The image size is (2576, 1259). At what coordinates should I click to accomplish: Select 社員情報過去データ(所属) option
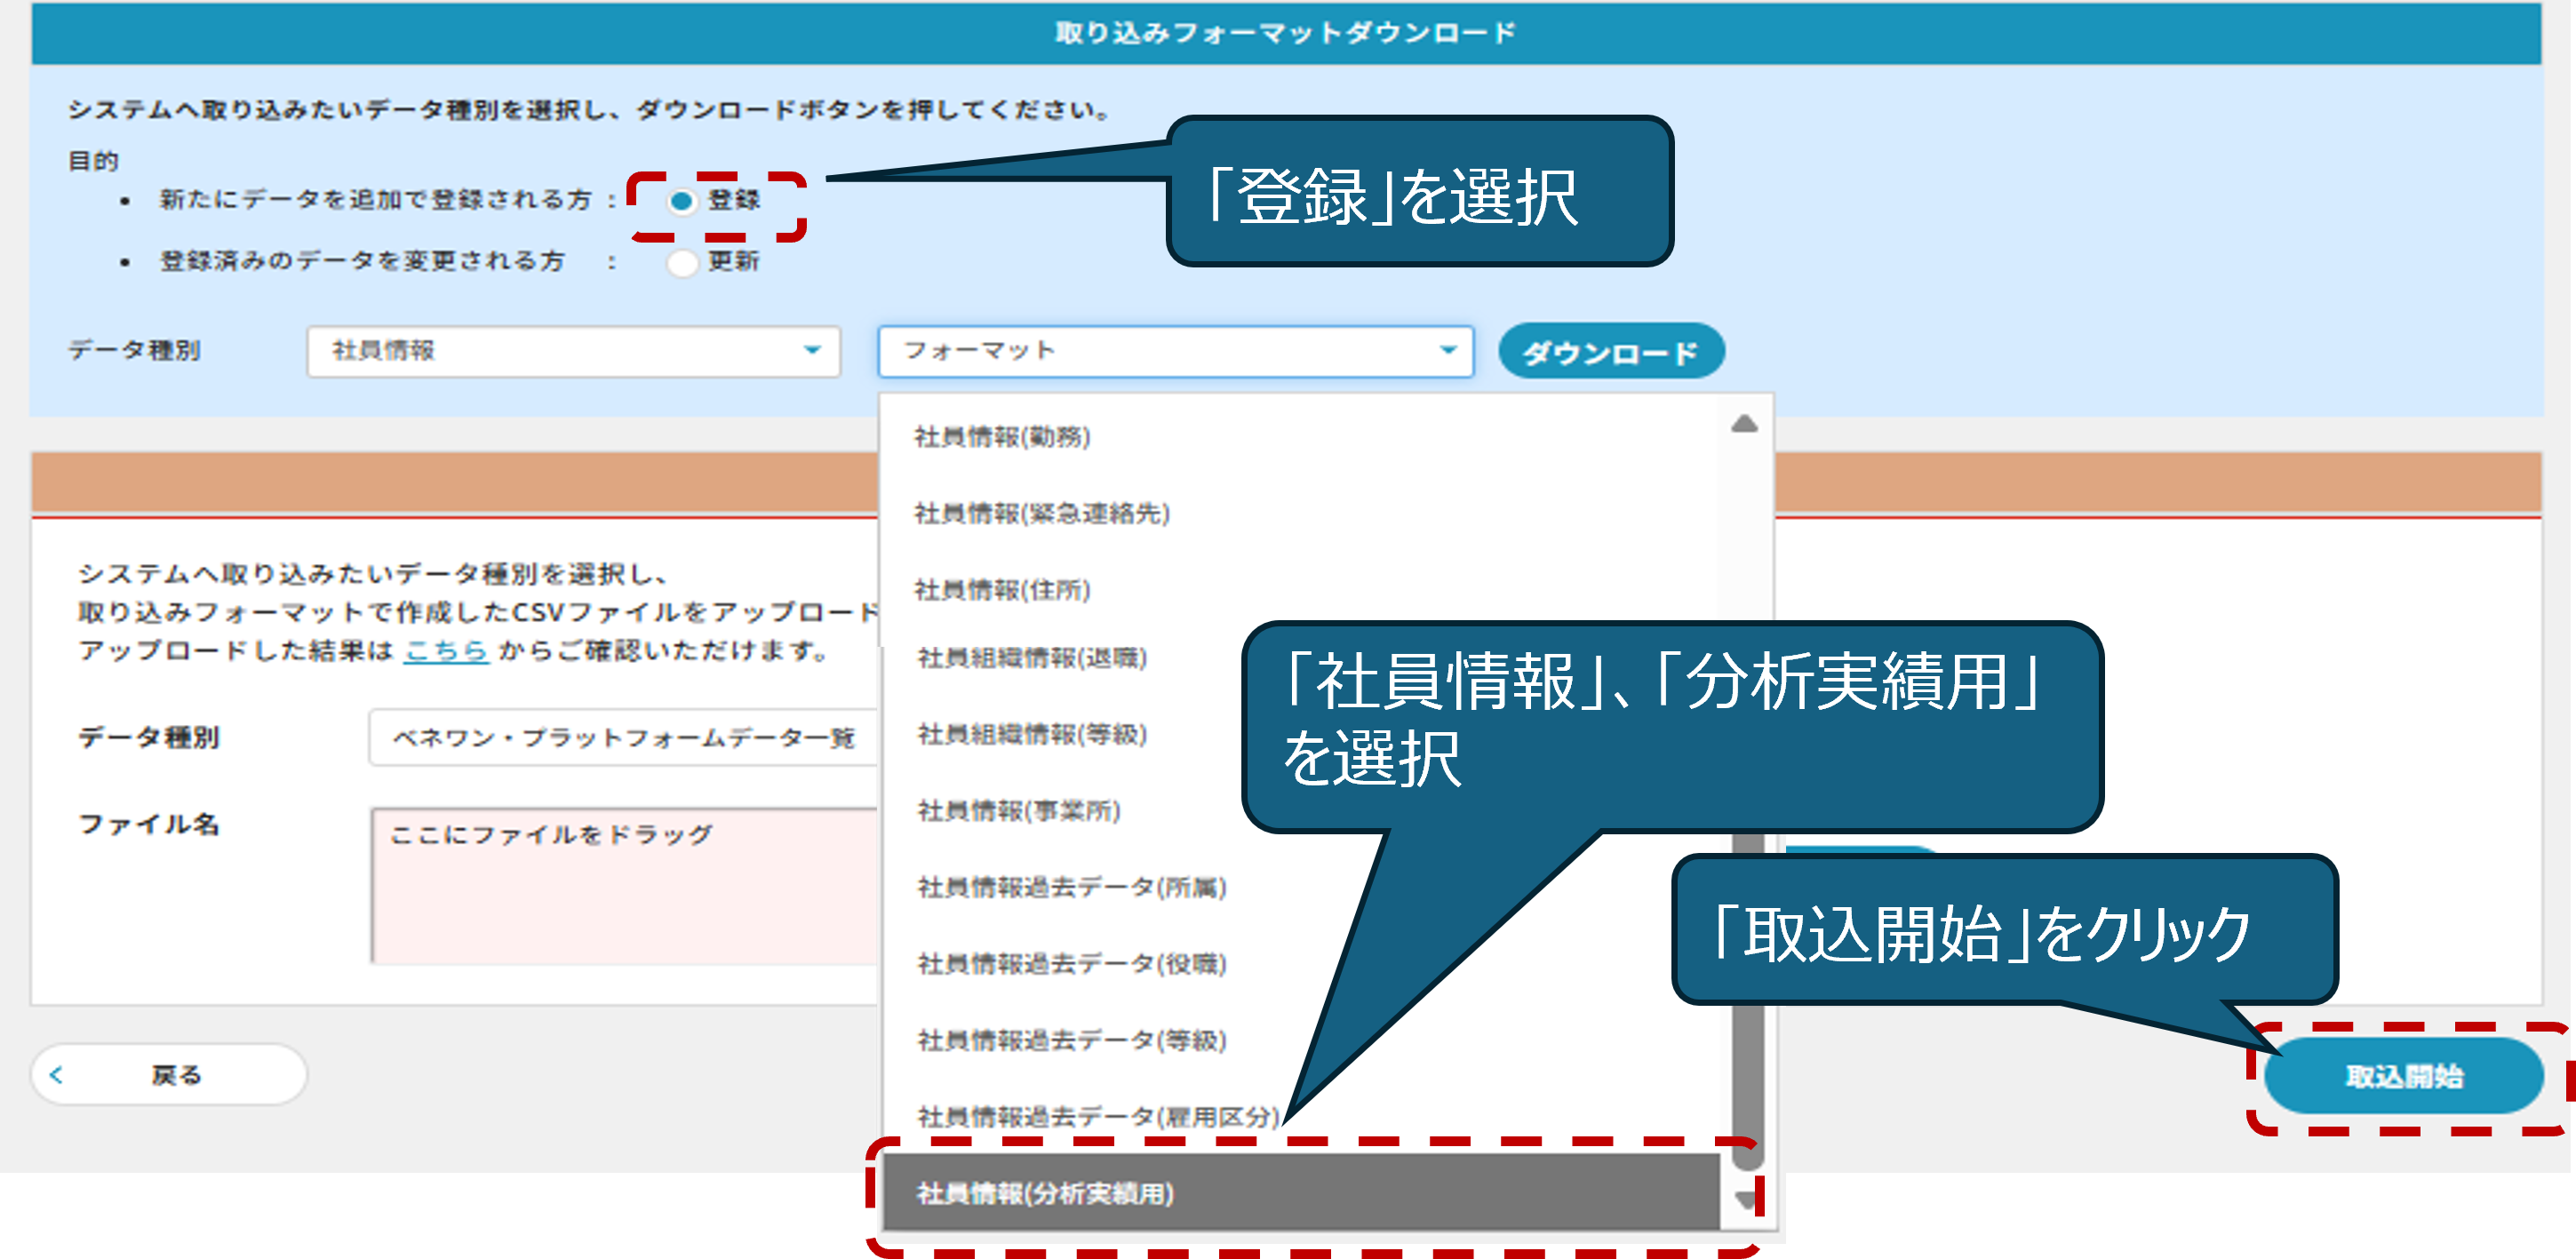(1071, 887)
